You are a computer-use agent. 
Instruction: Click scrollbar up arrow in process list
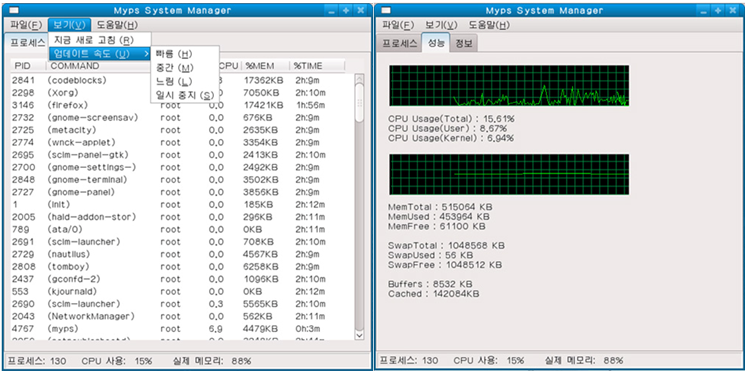tap(360, 79)
